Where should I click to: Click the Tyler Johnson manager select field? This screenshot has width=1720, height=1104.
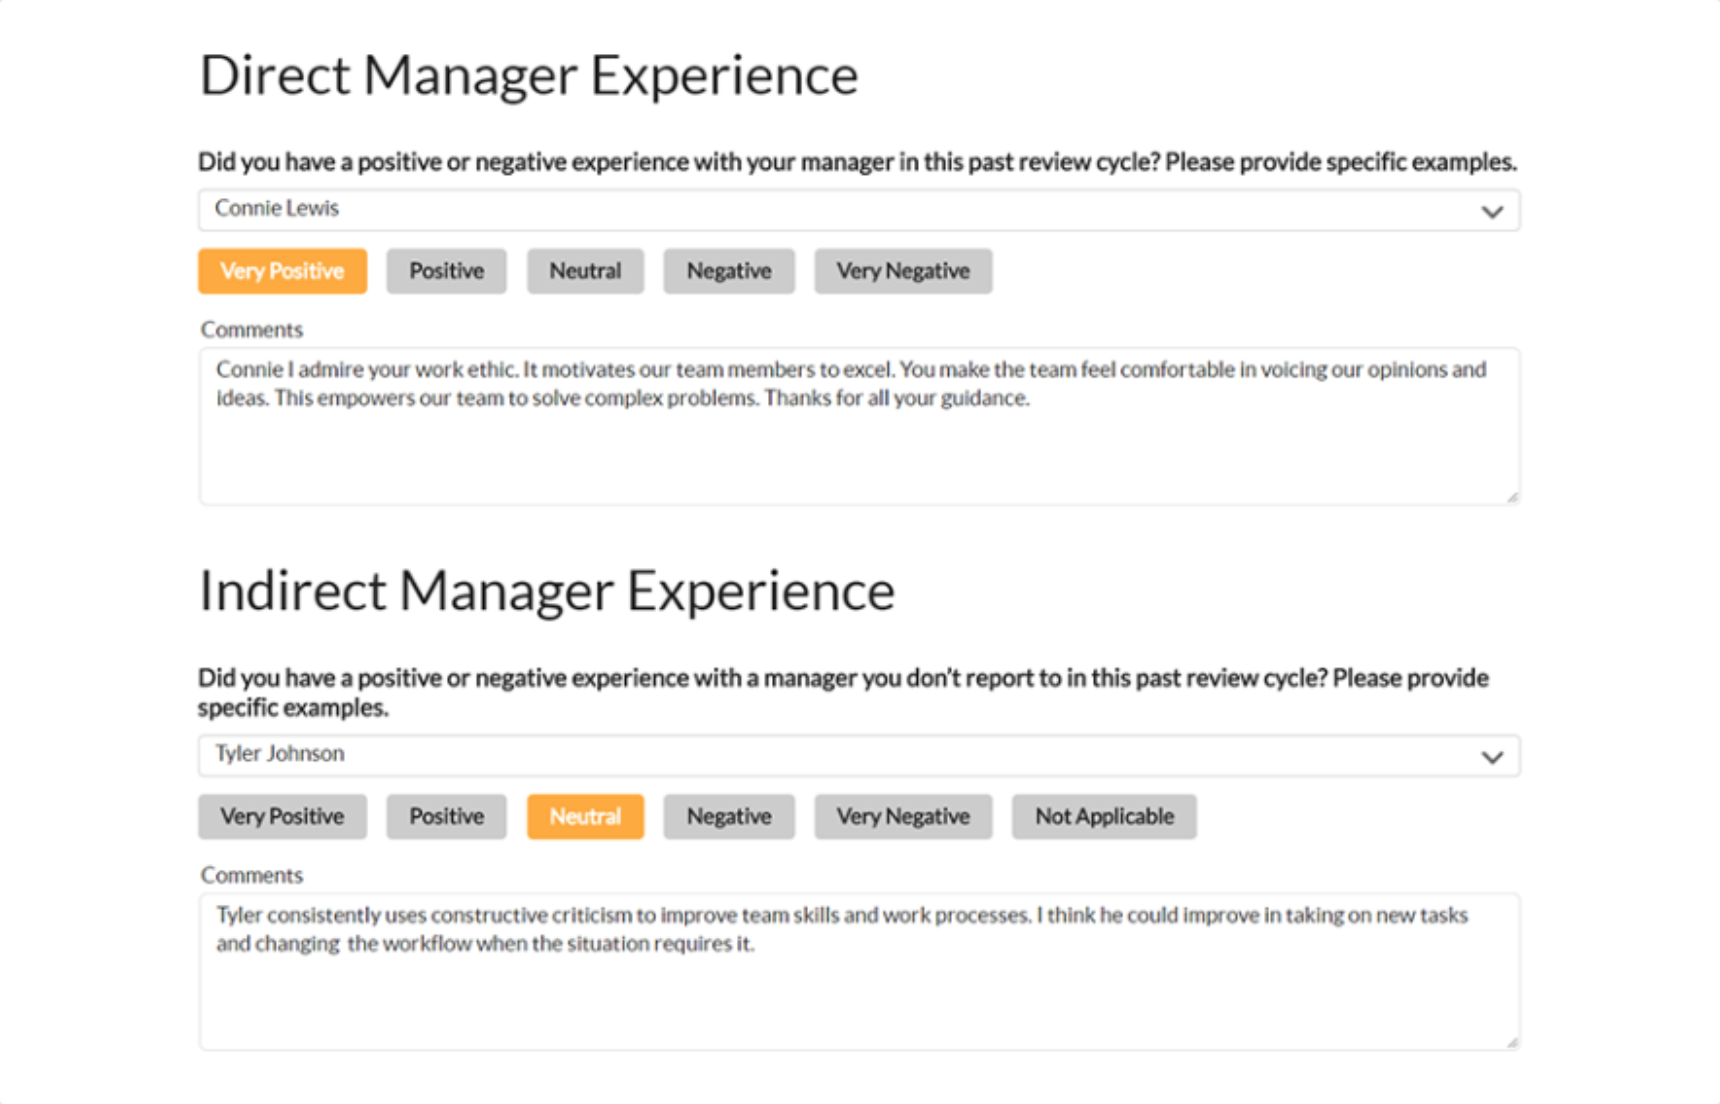coord(800,755)
